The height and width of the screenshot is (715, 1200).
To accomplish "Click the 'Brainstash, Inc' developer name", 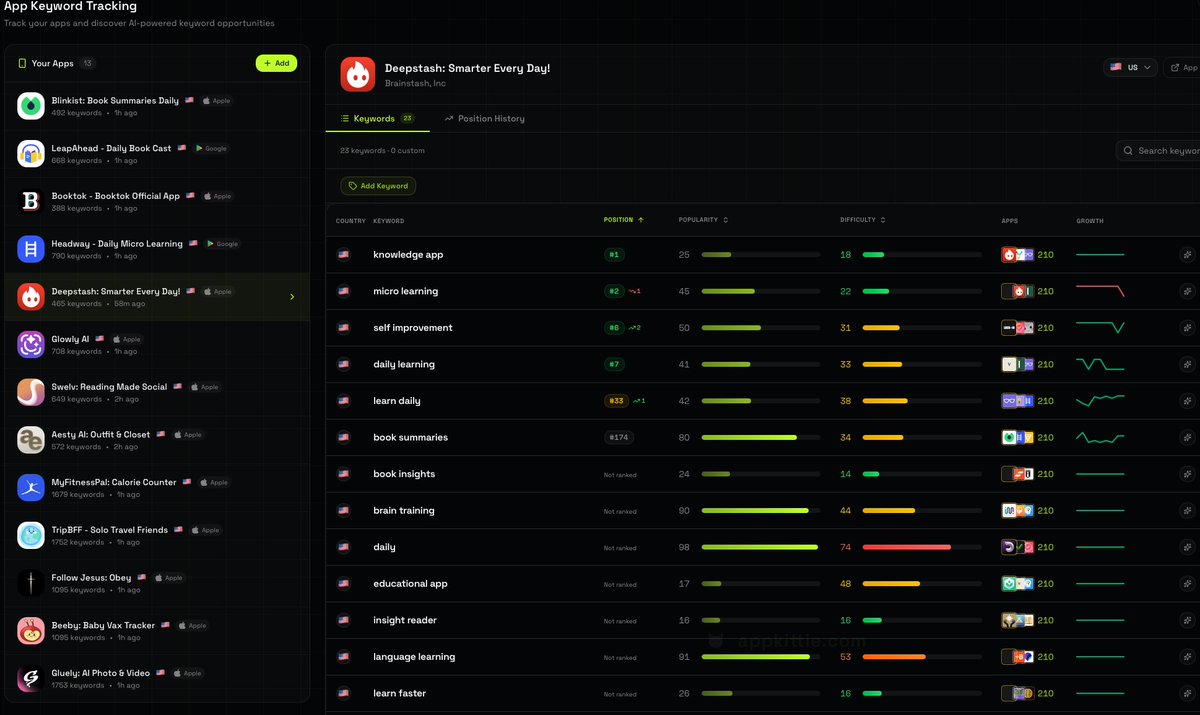I will 415,83.
